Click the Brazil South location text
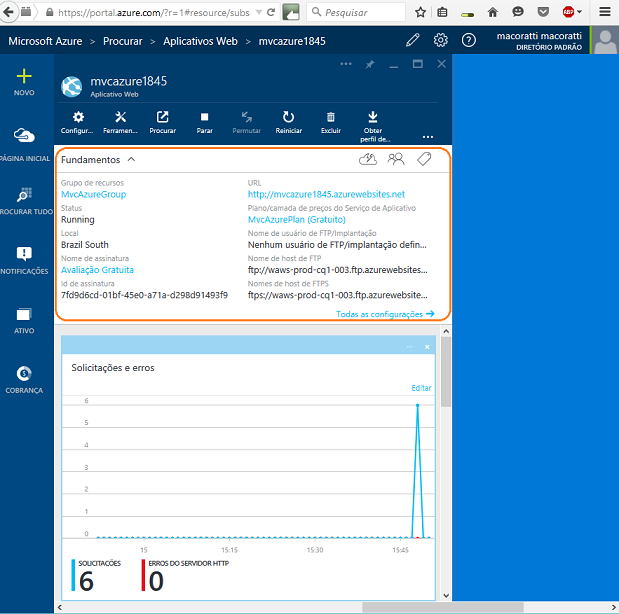Viewport: 619px width, 614px height. [84, 245]
